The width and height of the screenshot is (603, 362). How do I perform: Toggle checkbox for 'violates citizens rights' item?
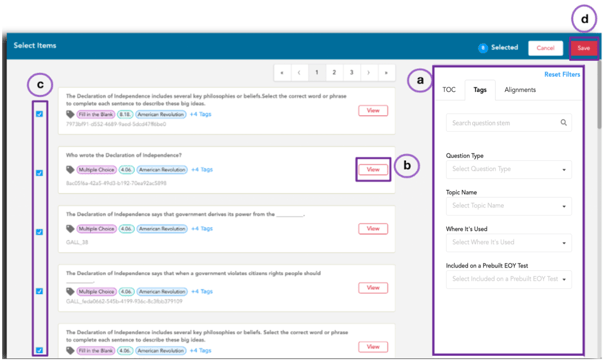click(x=39, y=291)
